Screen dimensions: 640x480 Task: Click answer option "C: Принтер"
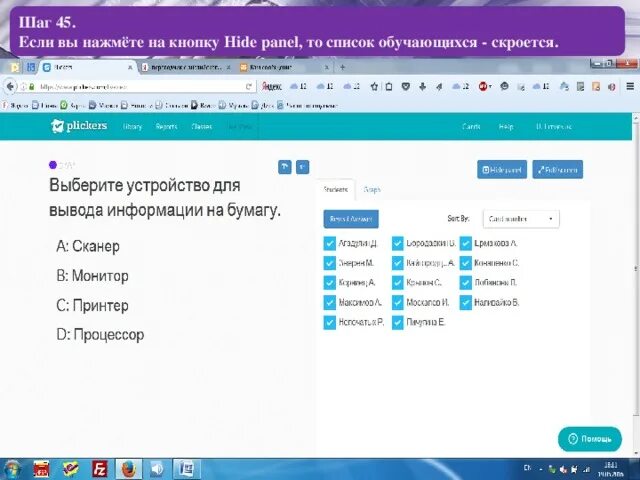[x=92, y=305]
